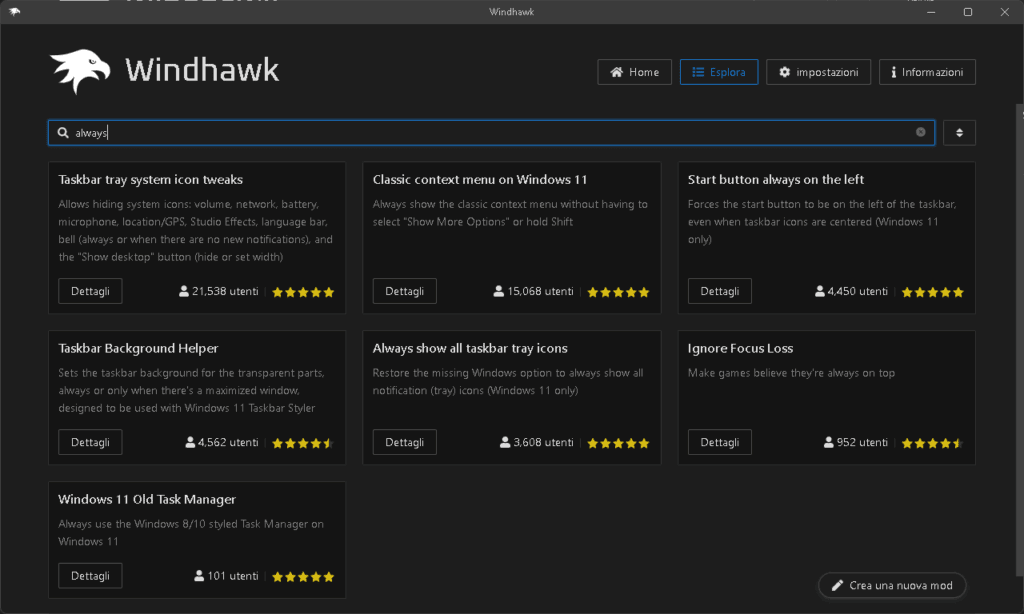Click star rating of Classic context menu mod
This screenshot has height=614, width=1024.
tap(617, 293)
